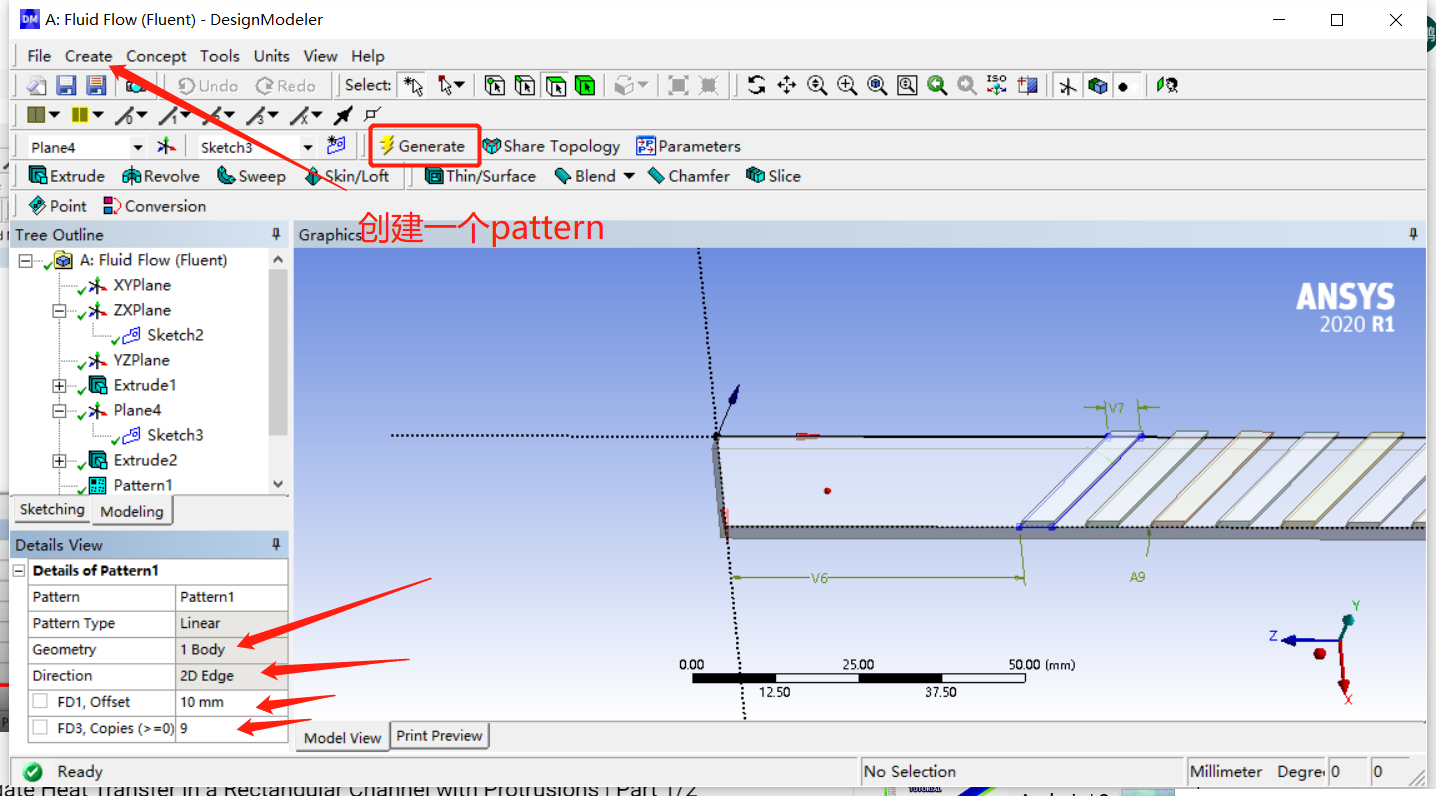Viewport: 1436px width, 796px height.
Task: Click the FD1 Offset value 10 mm field
Action: 232,702
